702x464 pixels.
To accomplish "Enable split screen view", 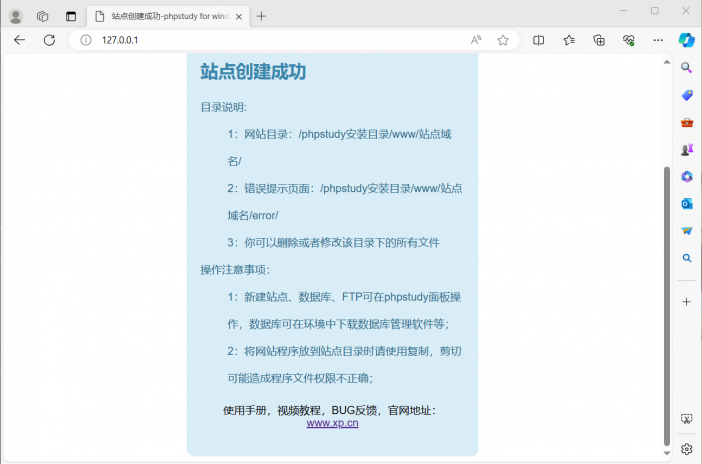I will pos(539,40).
